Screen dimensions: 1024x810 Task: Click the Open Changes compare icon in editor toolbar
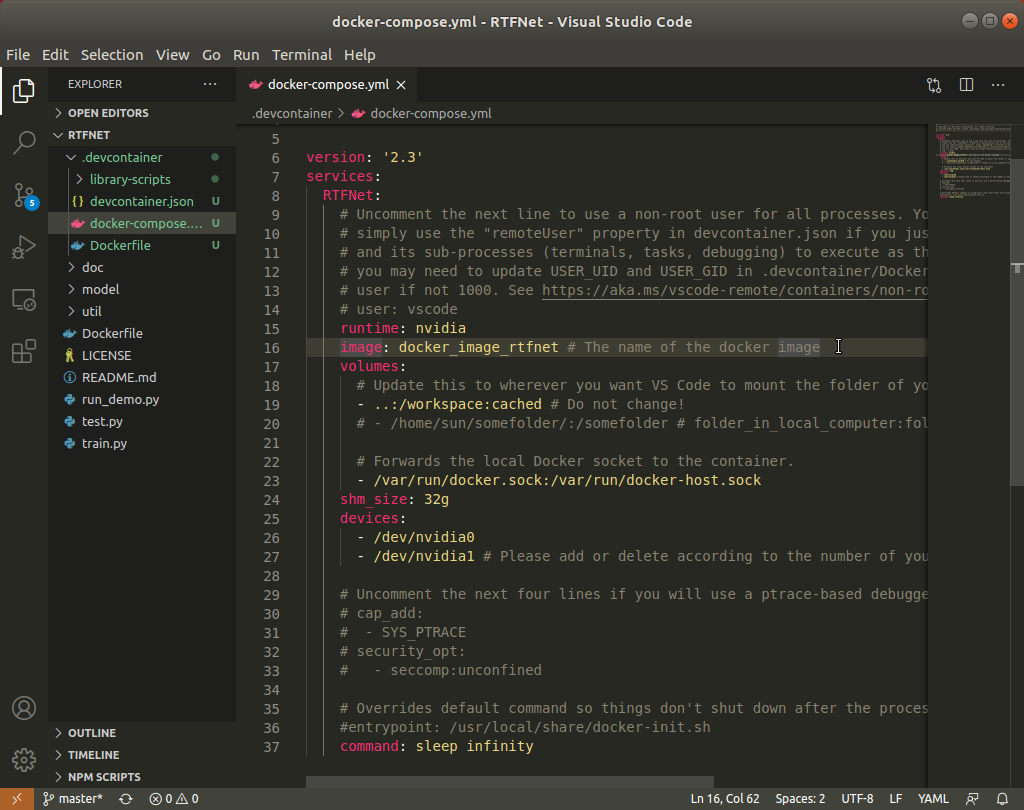[934, 85]
